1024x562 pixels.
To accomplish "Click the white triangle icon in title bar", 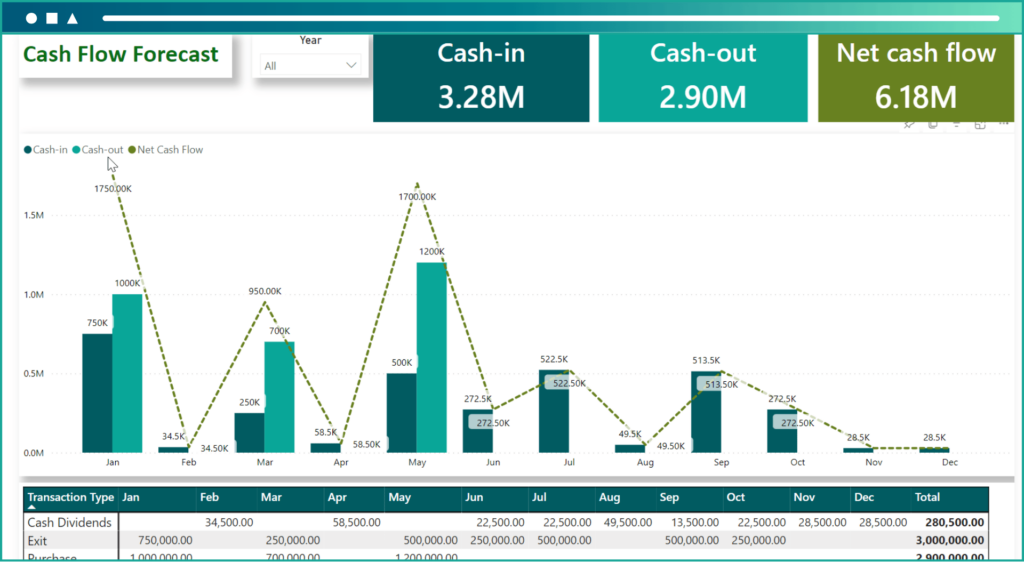I will tap(73, 18).
